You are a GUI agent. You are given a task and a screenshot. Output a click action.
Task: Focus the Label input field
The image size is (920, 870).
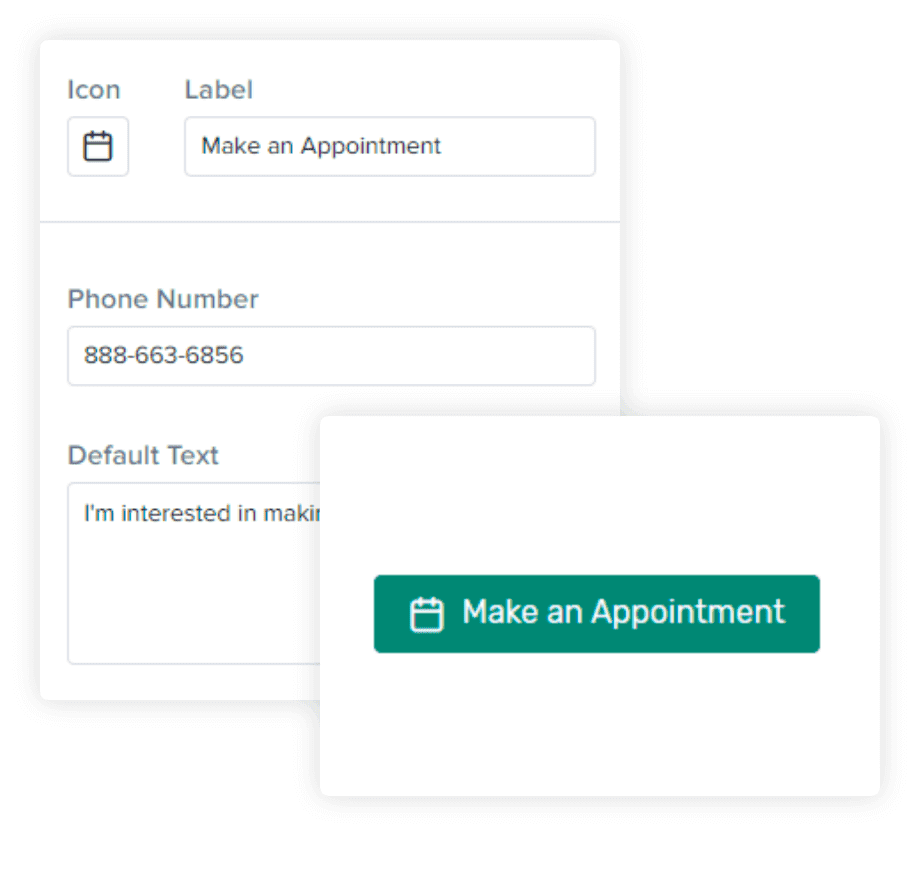(390, 146)
